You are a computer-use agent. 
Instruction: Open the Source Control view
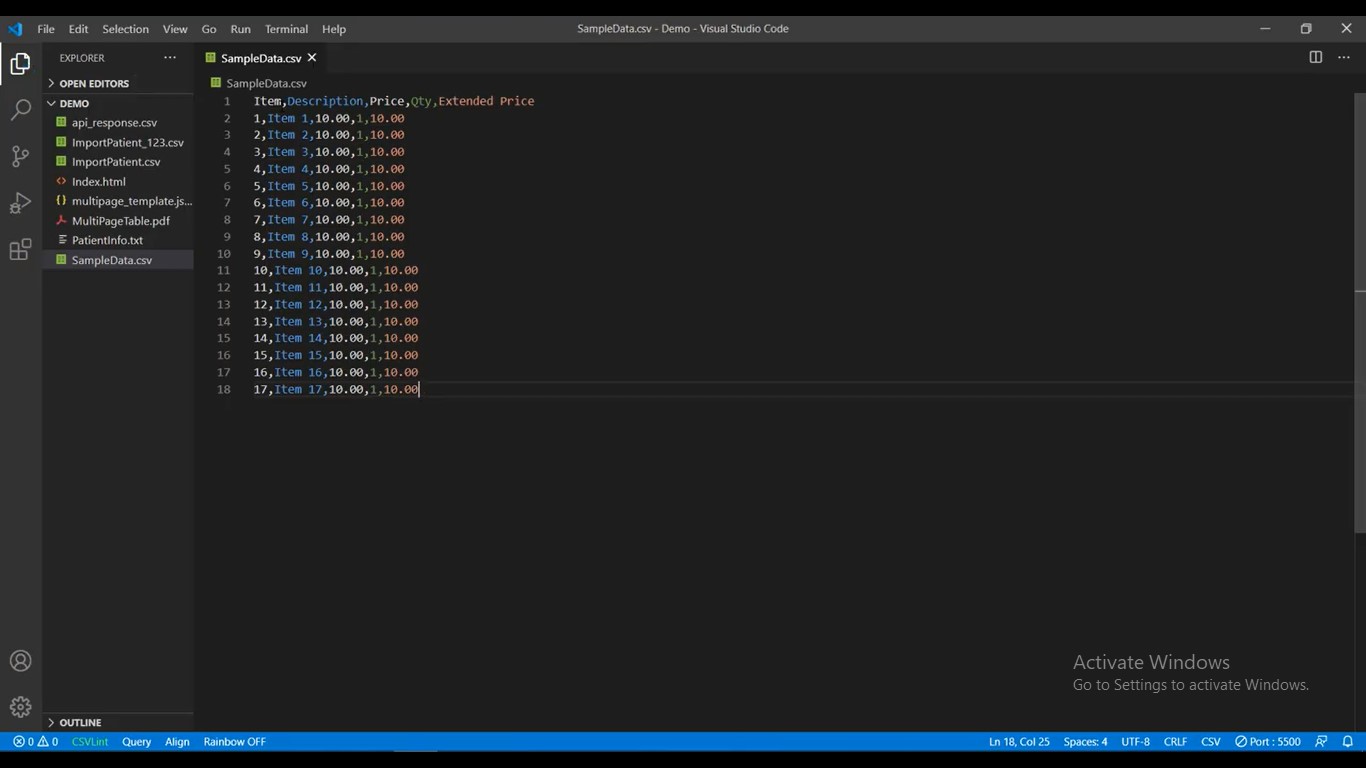click(20, 156)
